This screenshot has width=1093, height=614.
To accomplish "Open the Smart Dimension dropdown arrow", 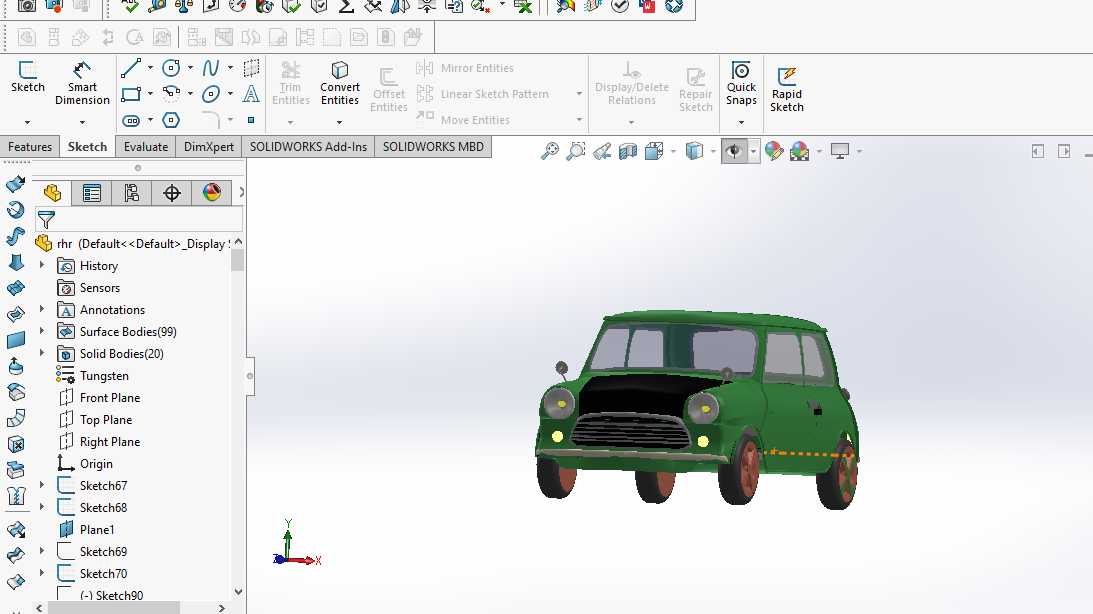I will click(x=82, y=122).
